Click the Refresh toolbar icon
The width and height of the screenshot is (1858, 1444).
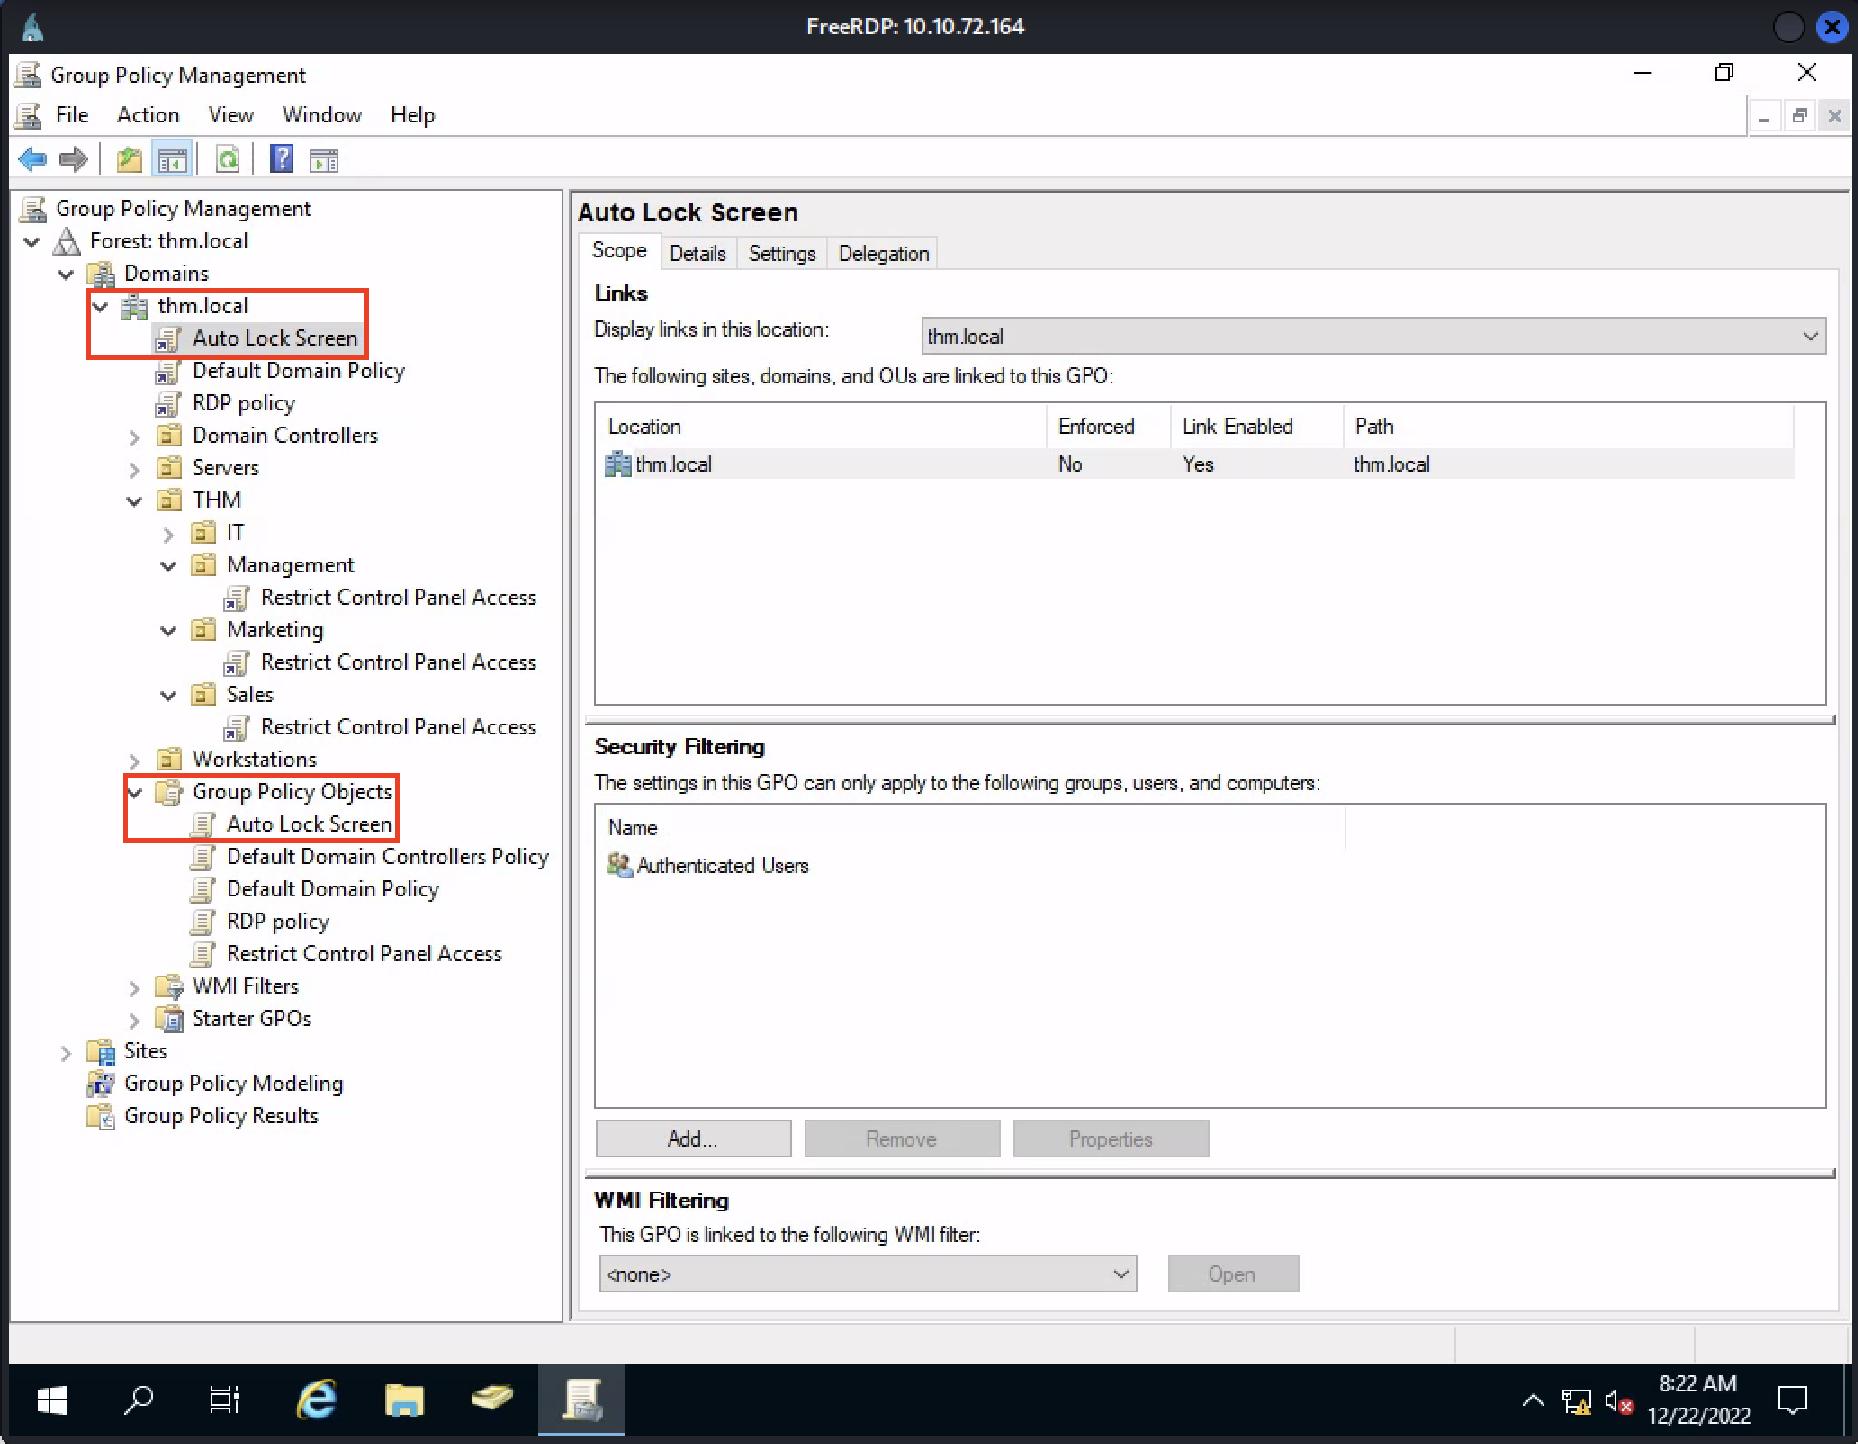point(228,159)
